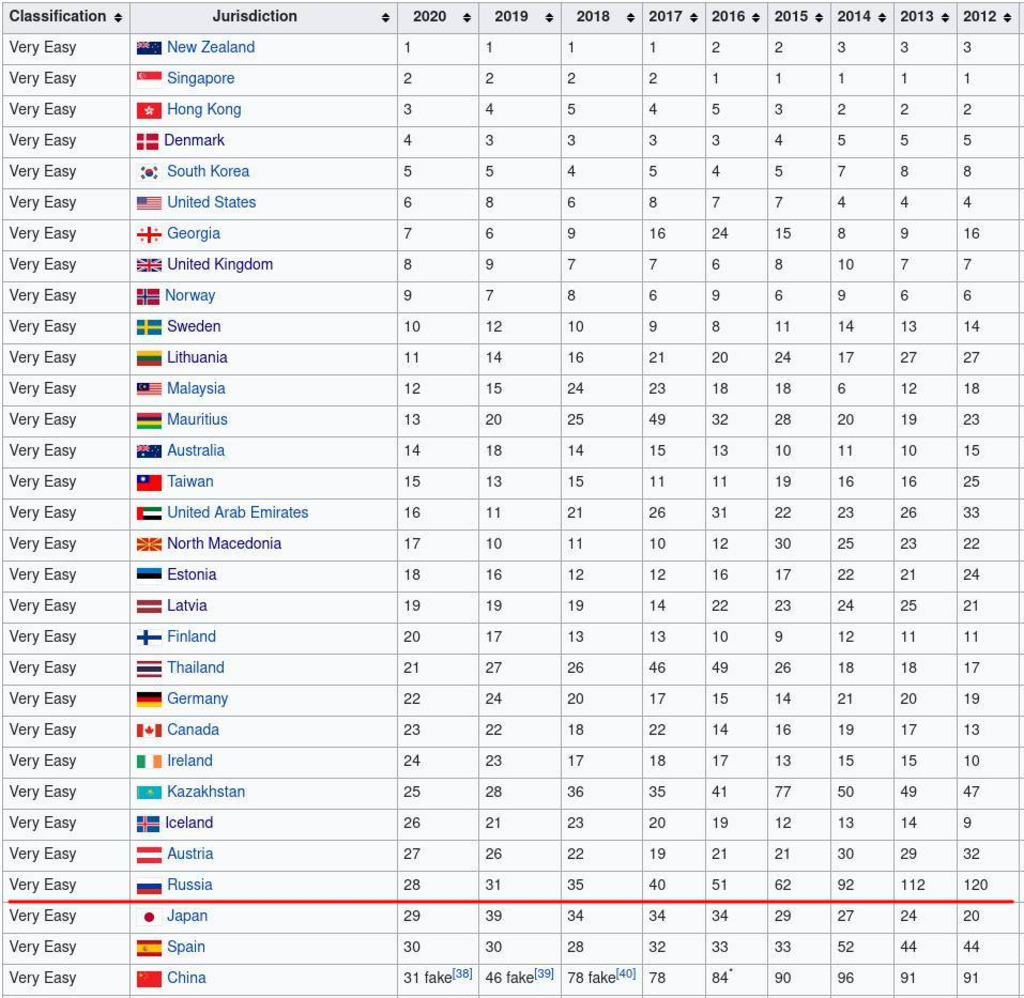
Task: Follow the North Macedonia link
Action: pos(224,543)
